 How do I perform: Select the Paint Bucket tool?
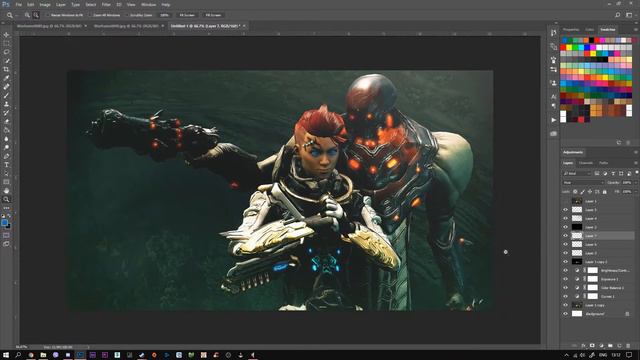[x=6, y=130]
